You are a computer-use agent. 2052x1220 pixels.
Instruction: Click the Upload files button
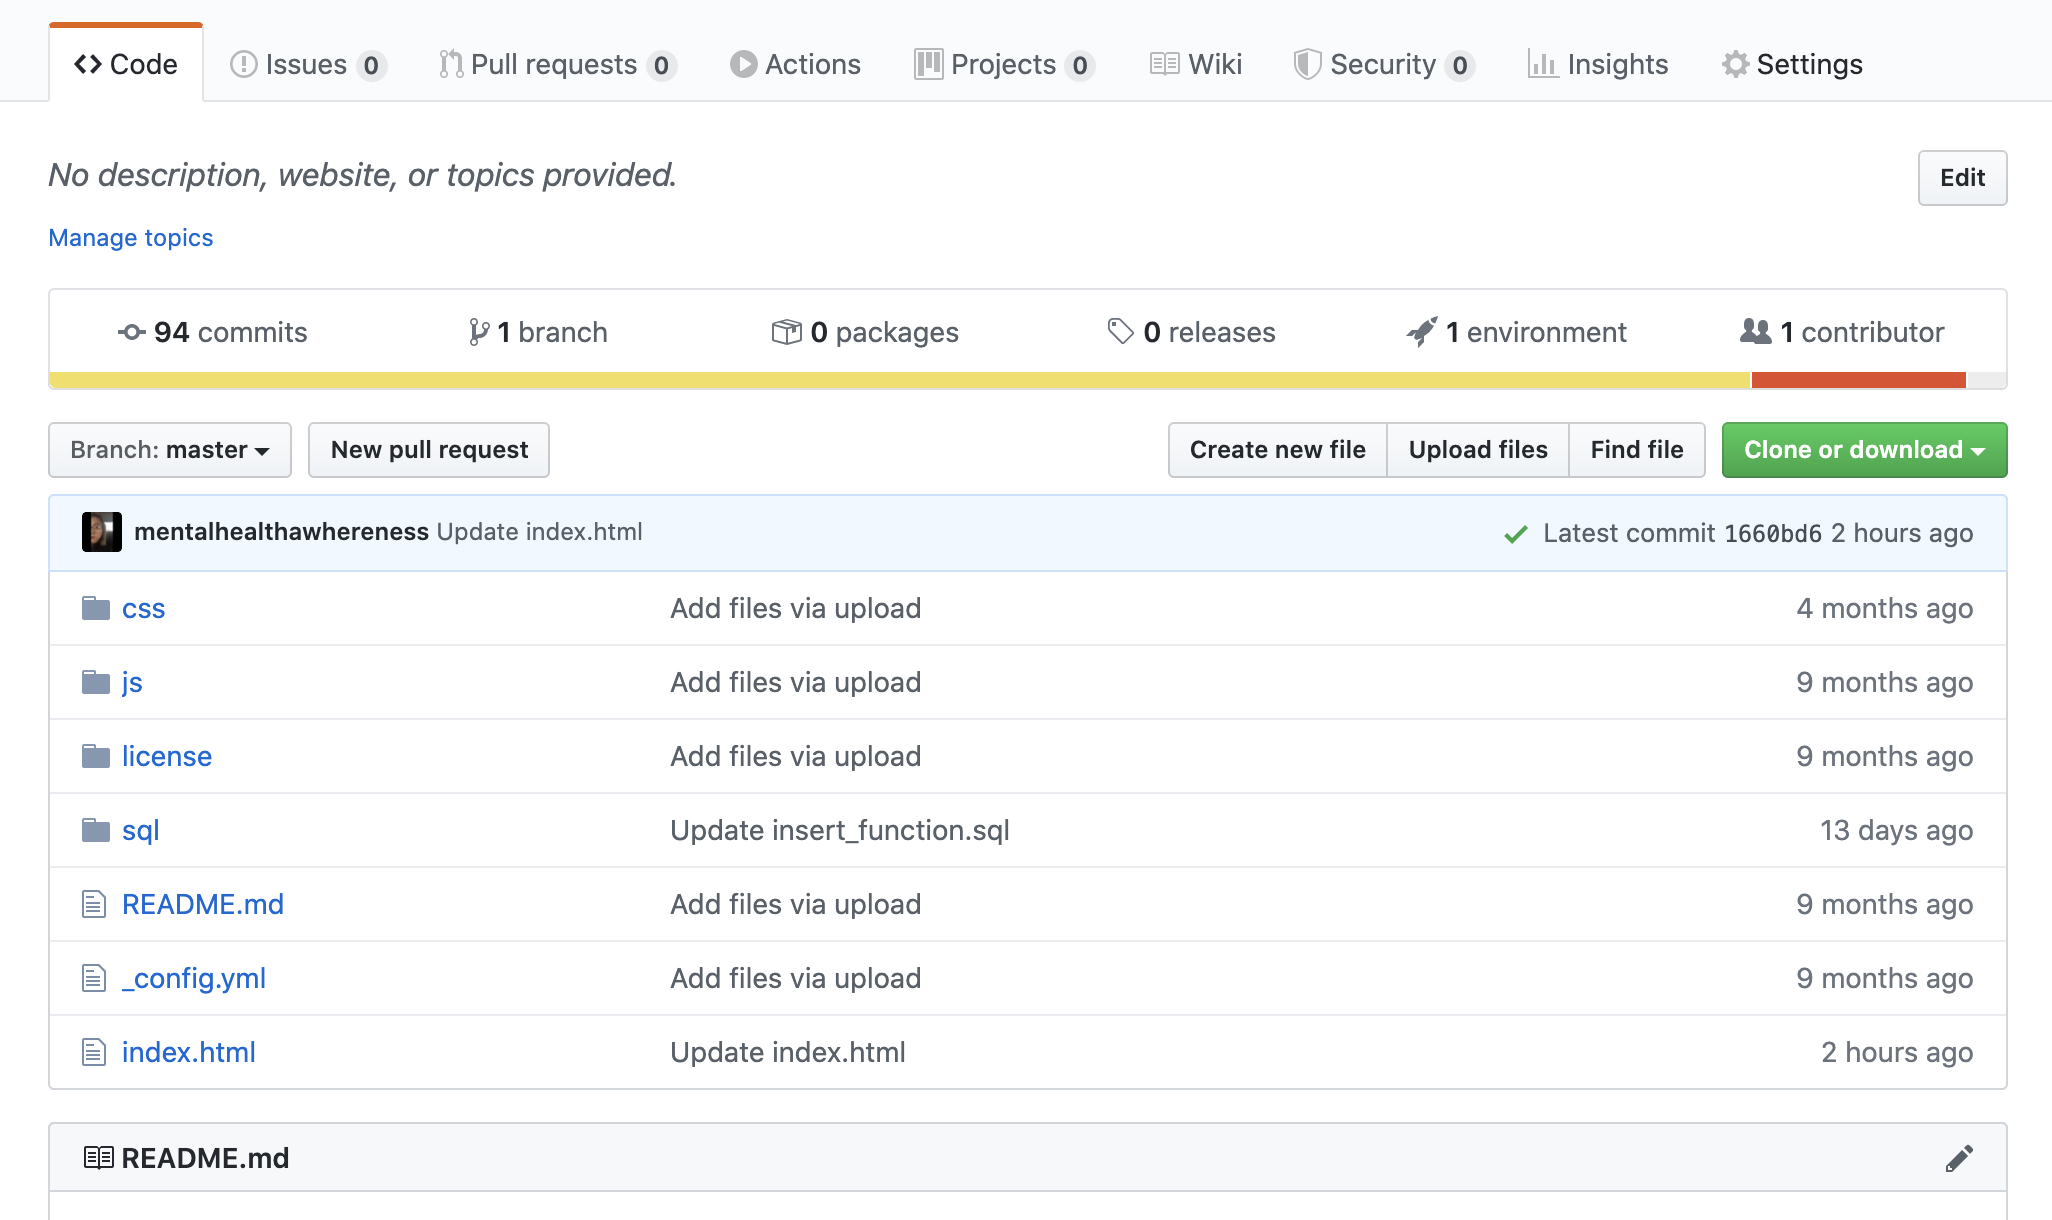click(1477, 450)
